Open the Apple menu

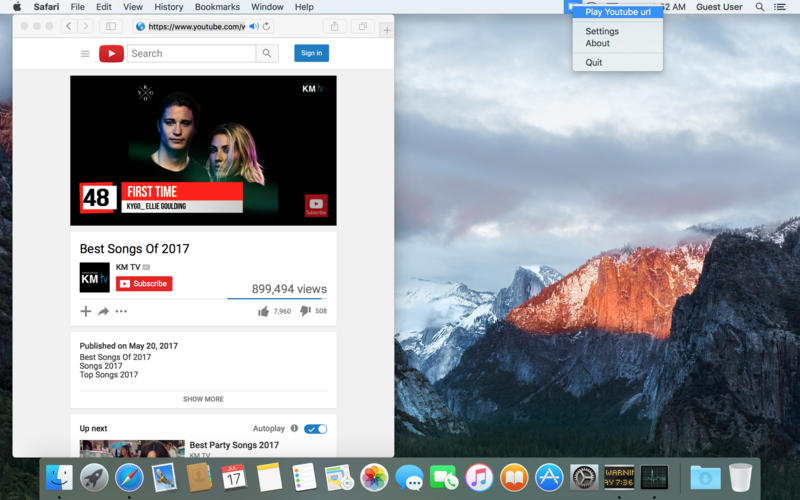(17, 7)
